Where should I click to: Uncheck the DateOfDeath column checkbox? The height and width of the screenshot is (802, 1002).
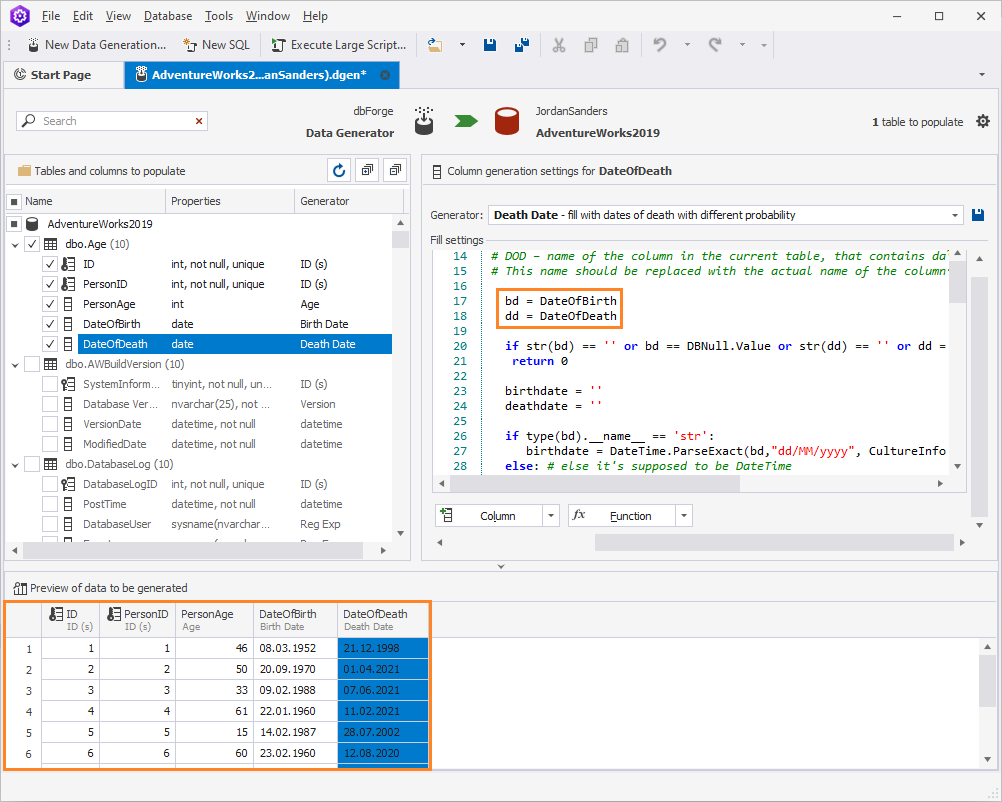pyautogui.click(x=50, y=344)
